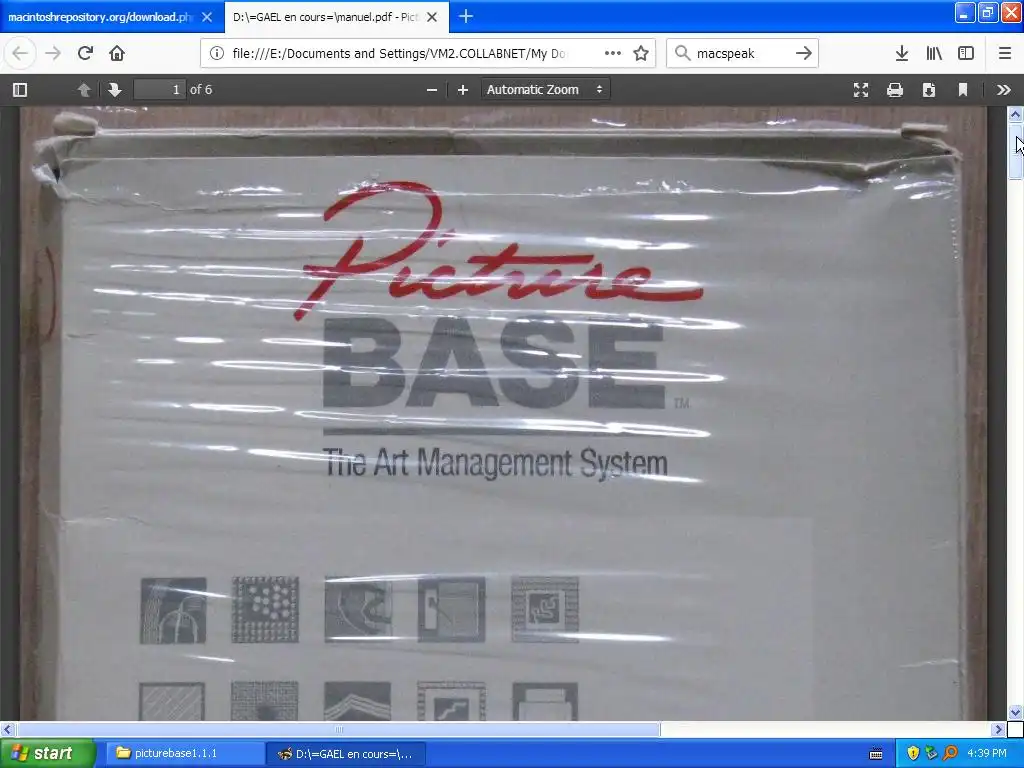Open the Windows Start menu

tap(48, 753)
